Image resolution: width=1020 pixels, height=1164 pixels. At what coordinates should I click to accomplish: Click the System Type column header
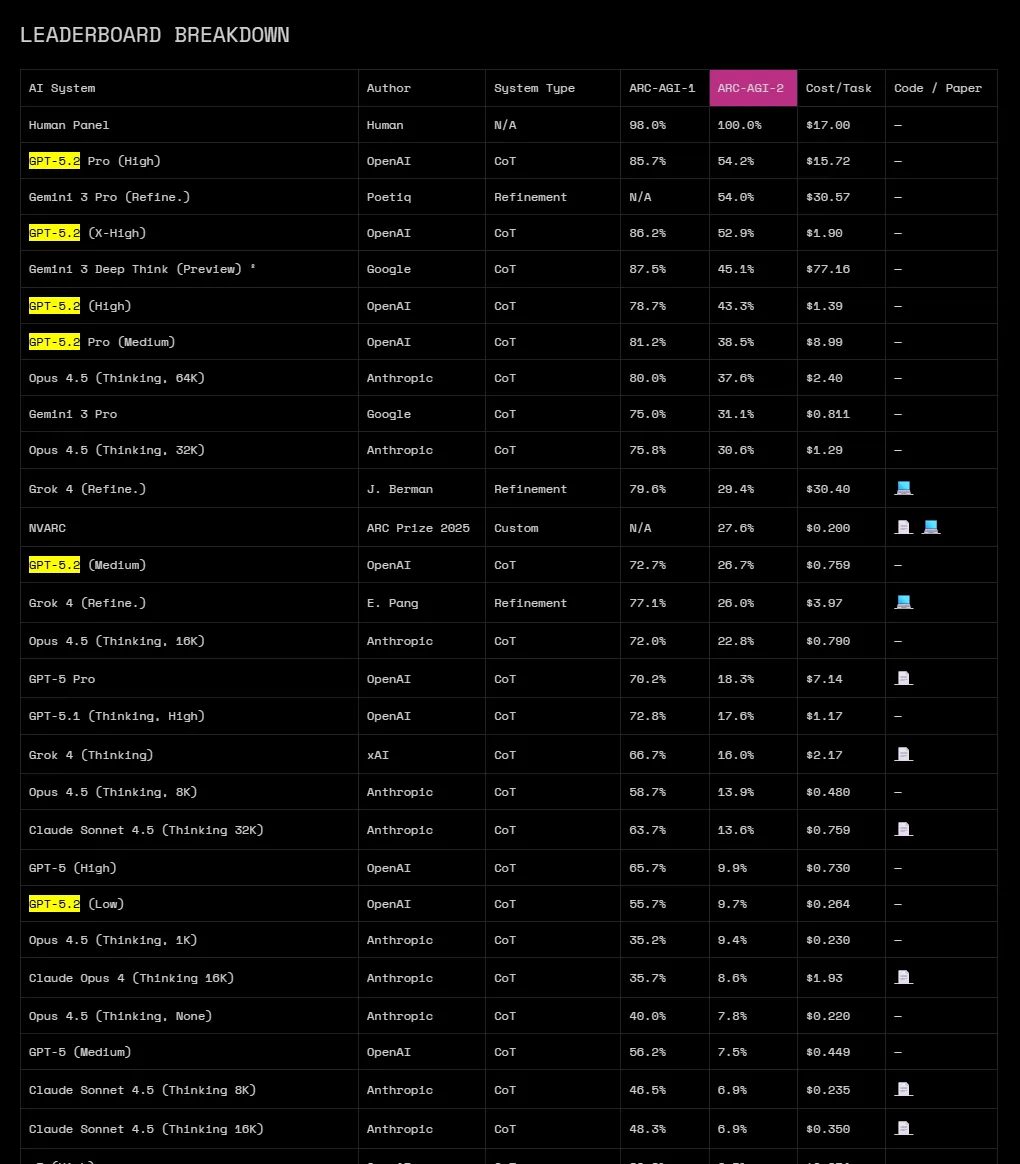click(x=534, y=88)
